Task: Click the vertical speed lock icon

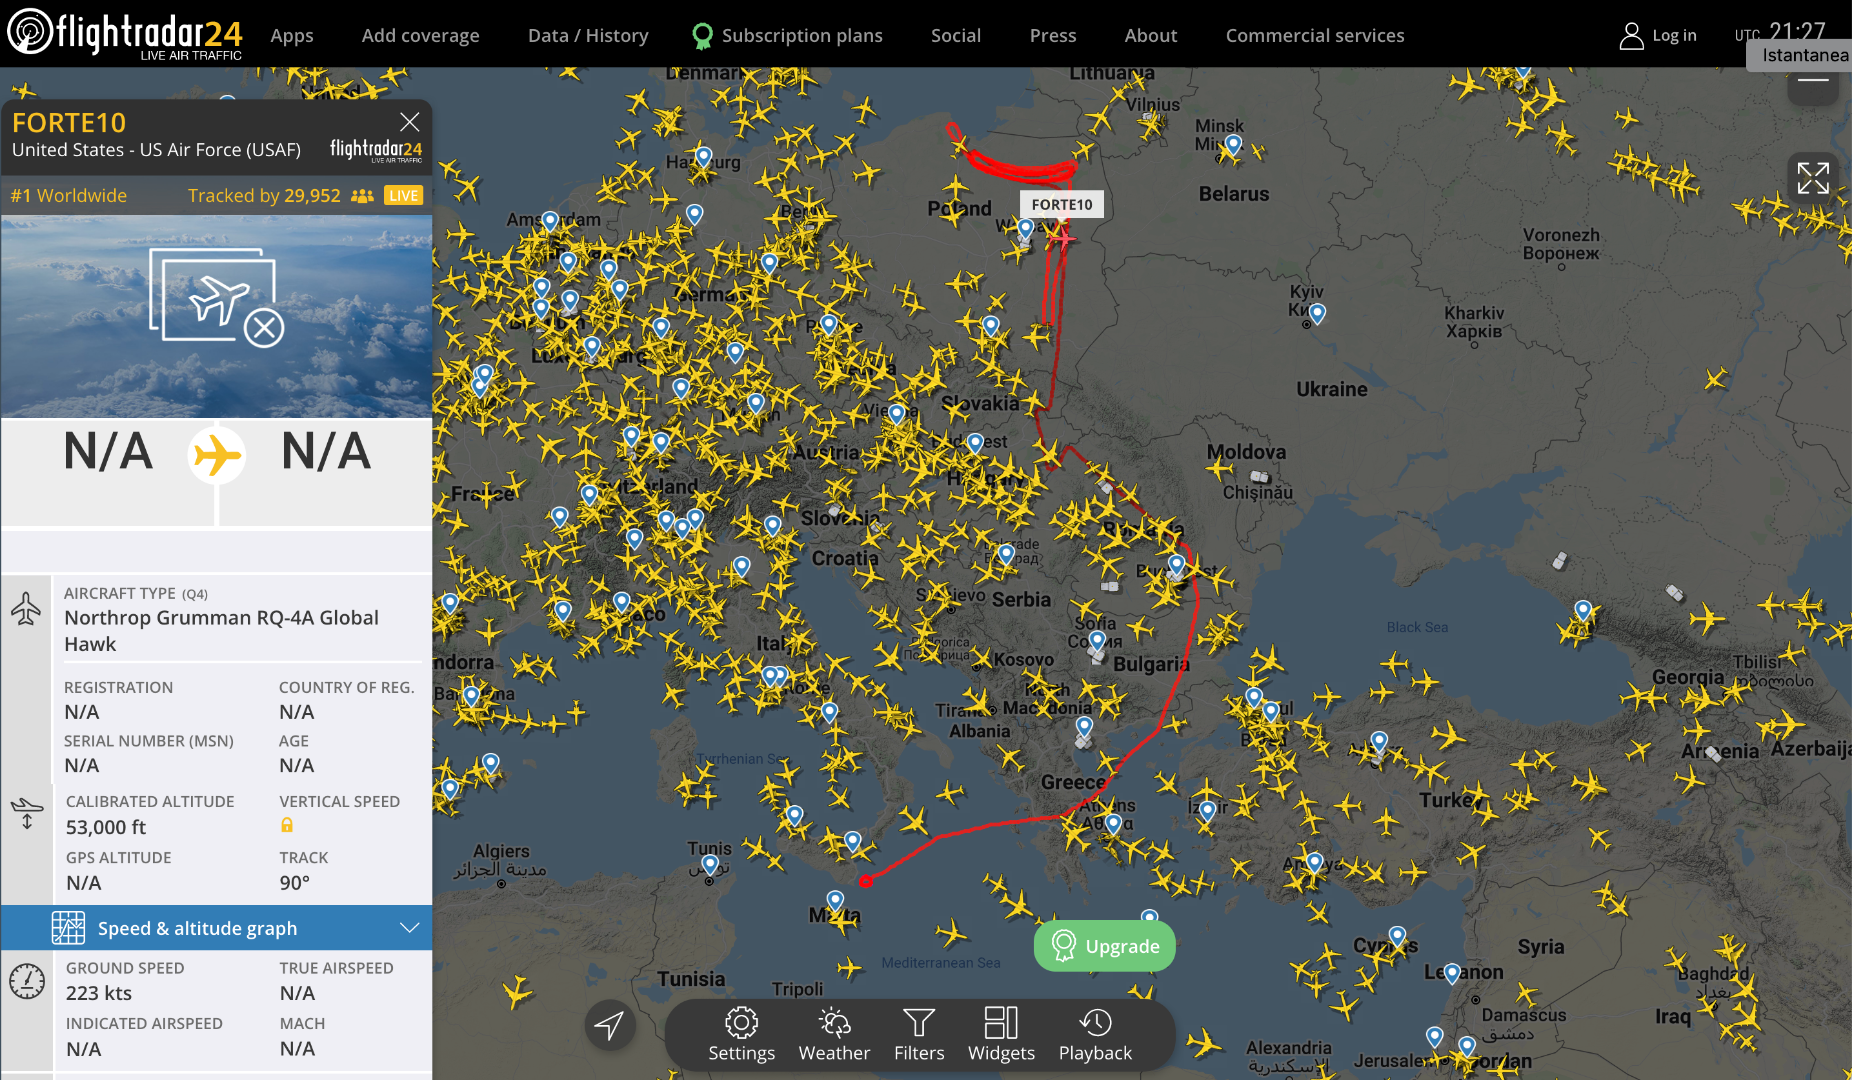Action: click(x=287, y=825)
